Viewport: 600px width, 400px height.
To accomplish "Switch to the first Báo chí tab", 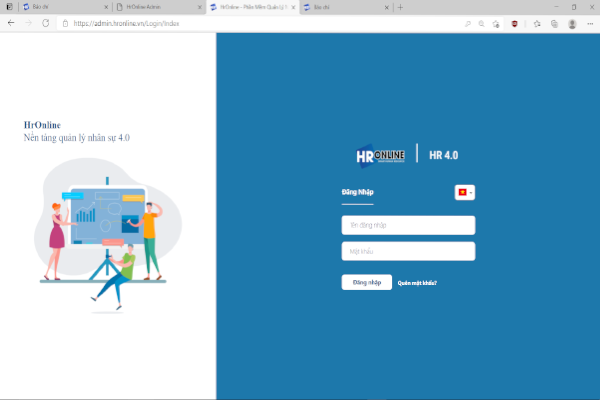I will [65, 7].
